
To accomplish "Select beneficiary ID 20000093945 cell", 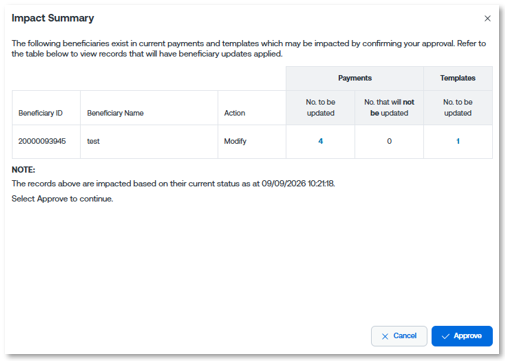I will point(46,141).
